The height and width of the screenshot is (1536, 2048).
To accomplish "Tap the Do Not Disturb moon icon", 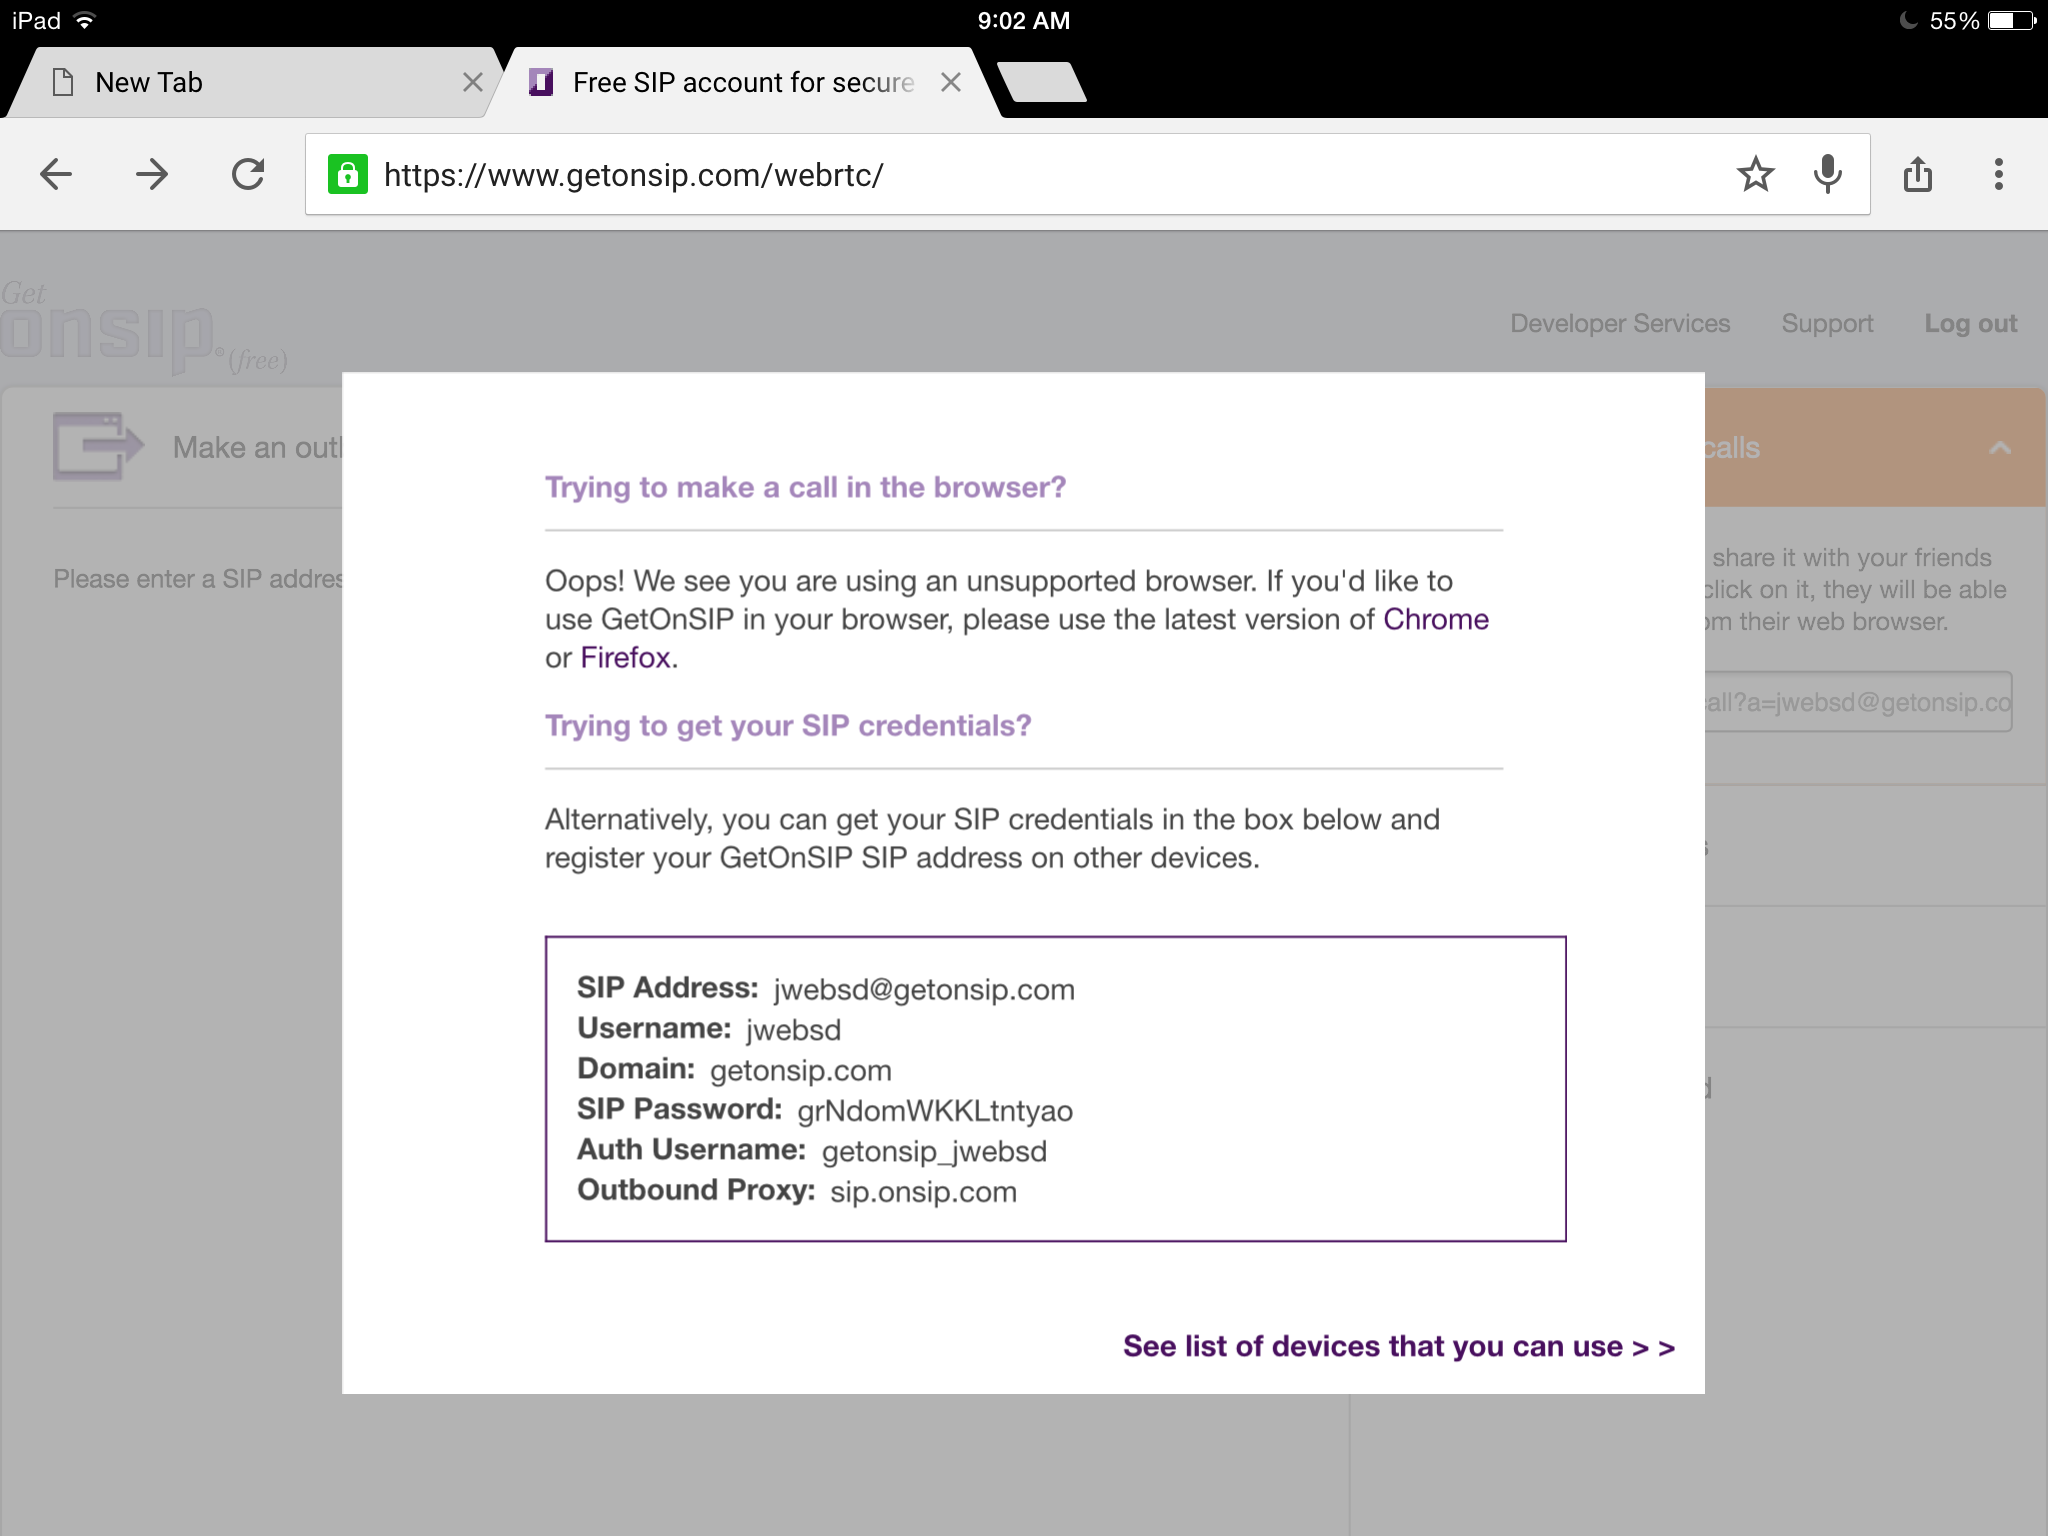I will coord(1908,21).
